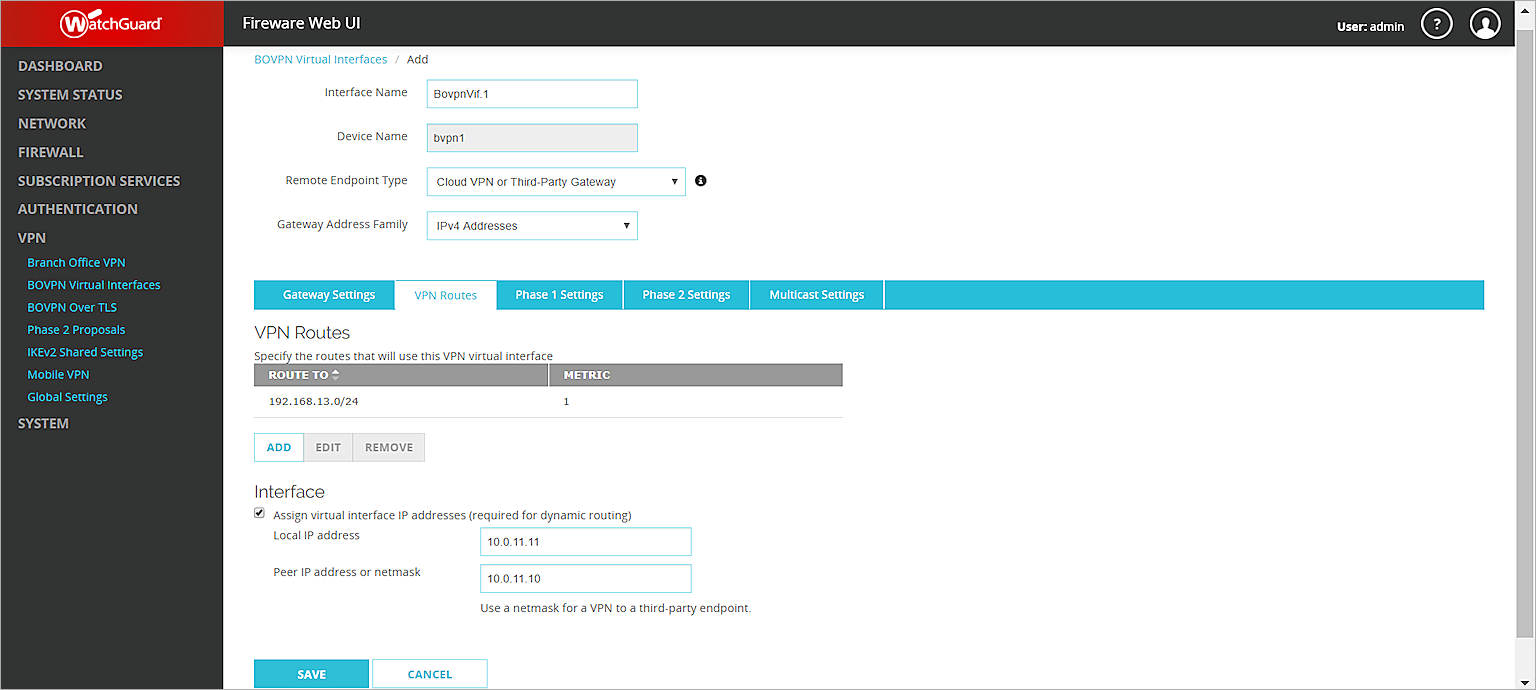Click the info icon beside Remote Endpoint Type
This screenshot has height=690, width=1536.
[x=700, y=180]
